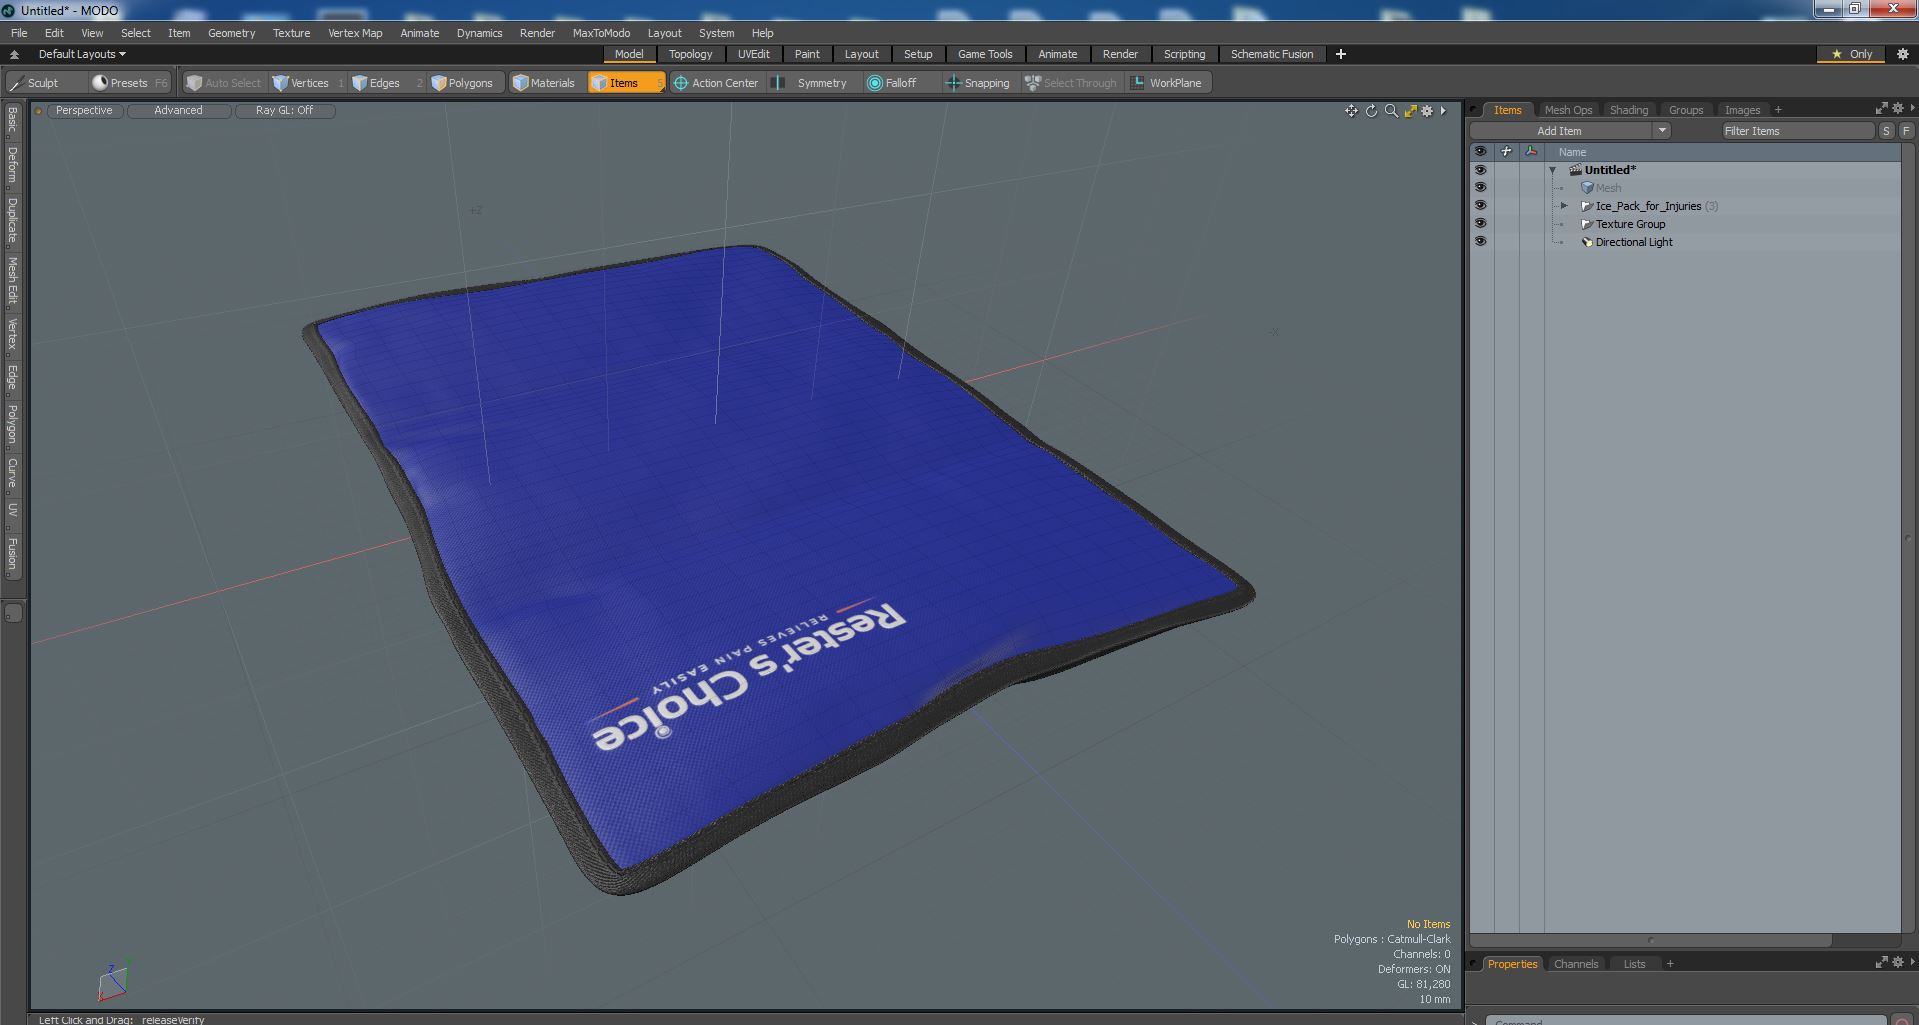Click the Mesh item cube icon
Viewport: 1919px width, 1025px height.
pyautogui.click(x=1587, y=188)
